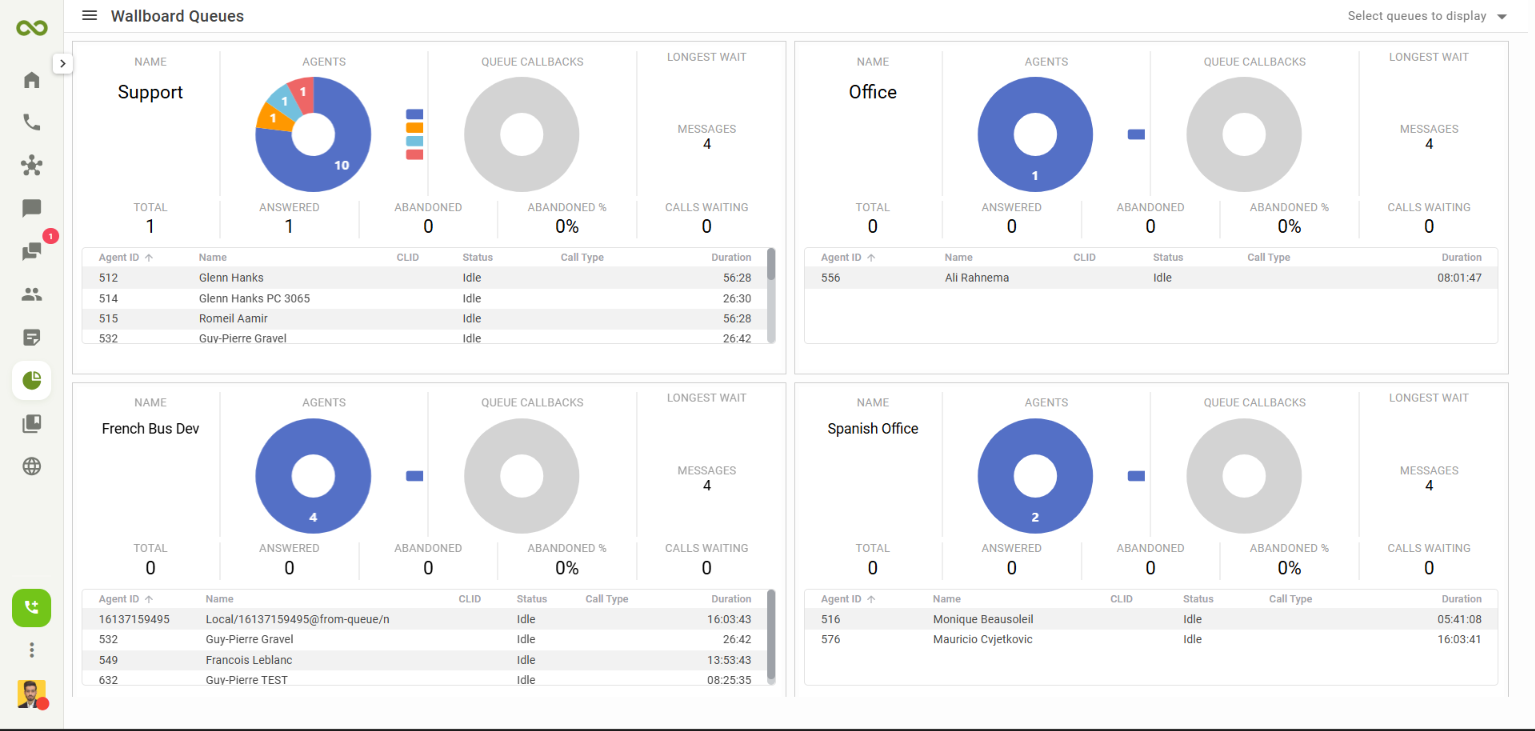Open the user profile avatar
The height and width of the screenshot is (731, 1535).
click(x=32, y=694)
